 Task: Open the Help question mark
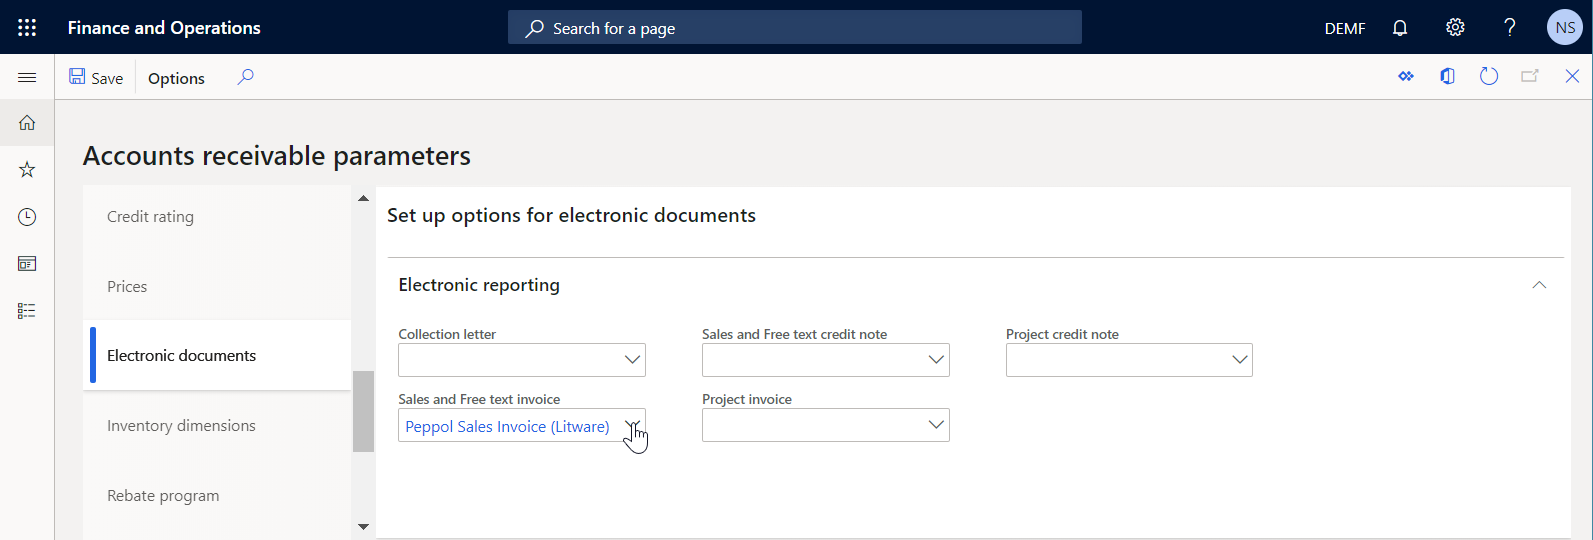tap(1510, 27)
